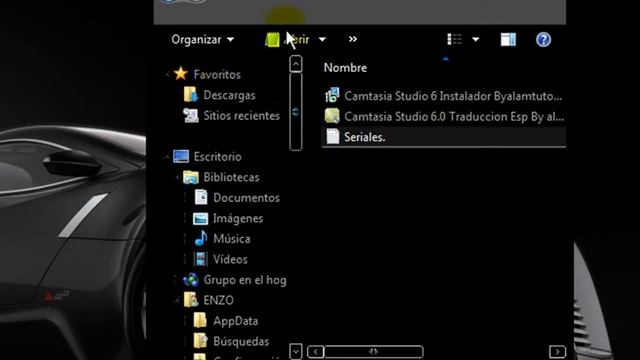The image size is (640, 360).
Task: Select Grupo en el hogar
Action: pyautogui.click(x=245, y=280)
